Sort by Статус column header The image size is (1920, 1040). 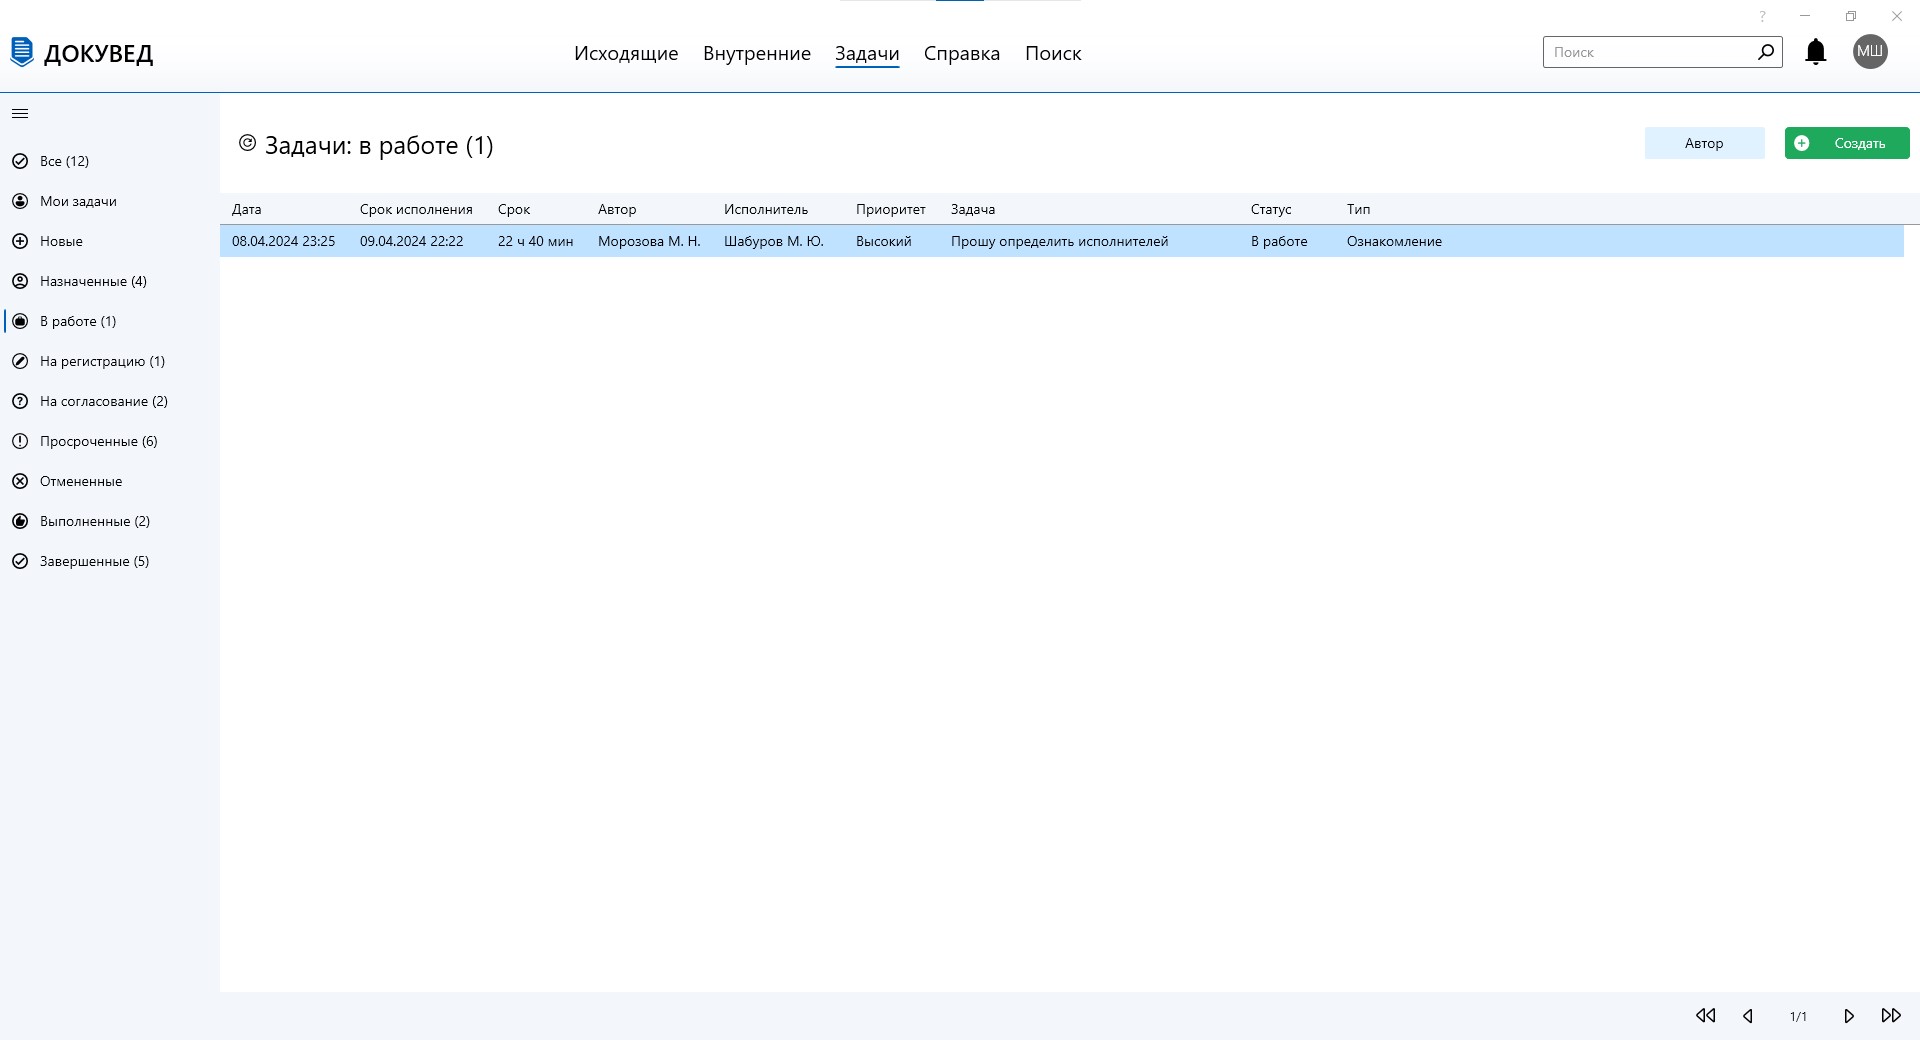(x=1271, y=209)
